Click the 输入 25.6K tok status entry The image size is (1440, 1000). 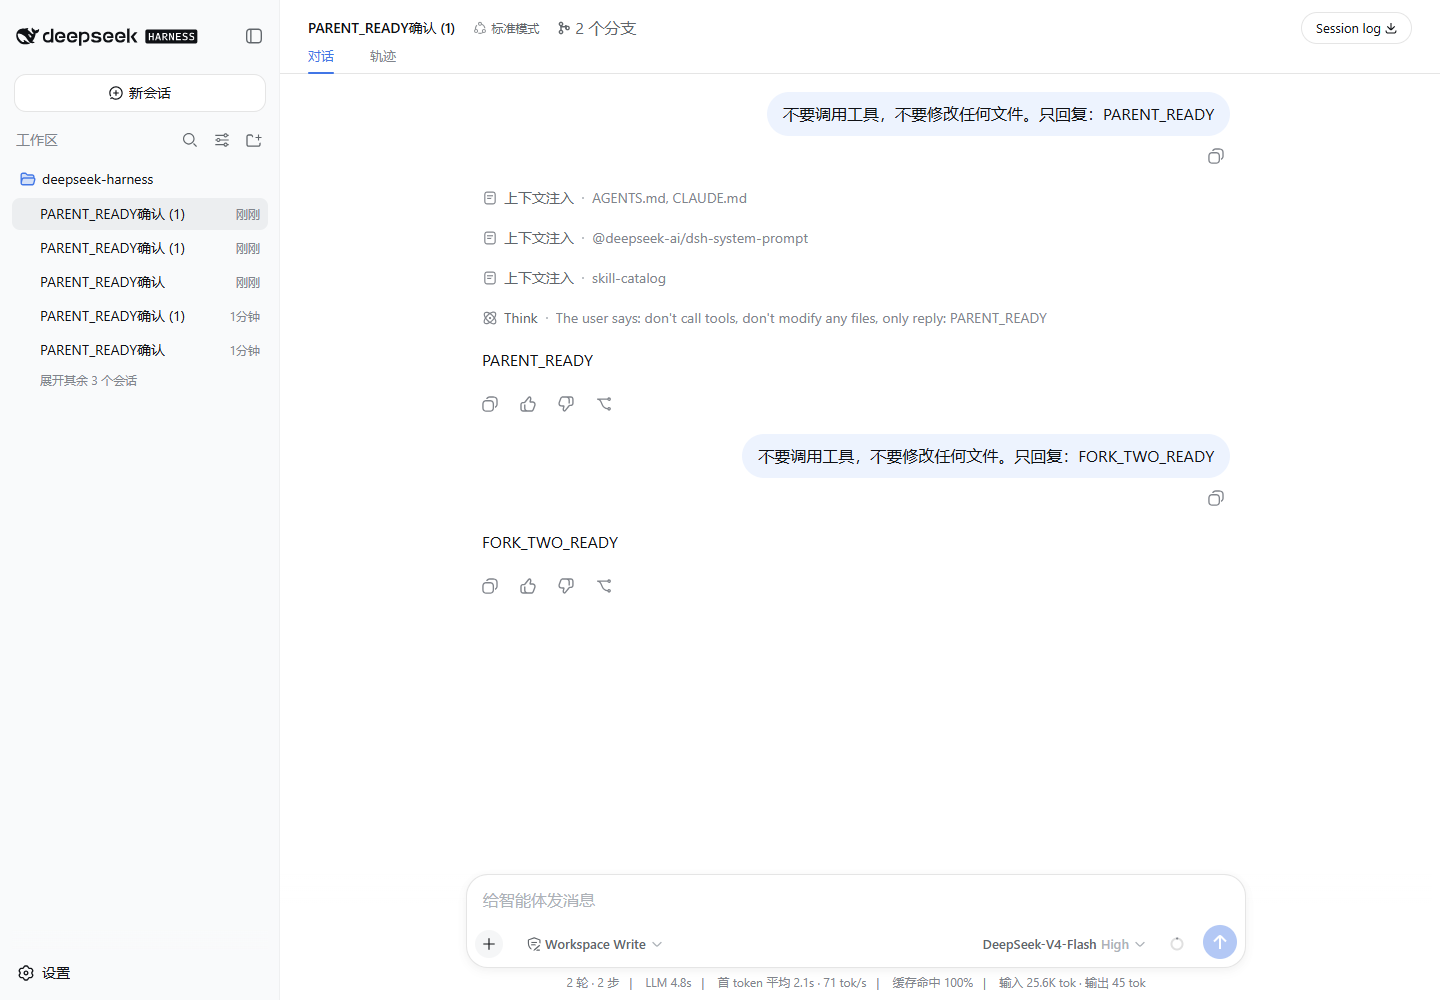[1038, 983]
